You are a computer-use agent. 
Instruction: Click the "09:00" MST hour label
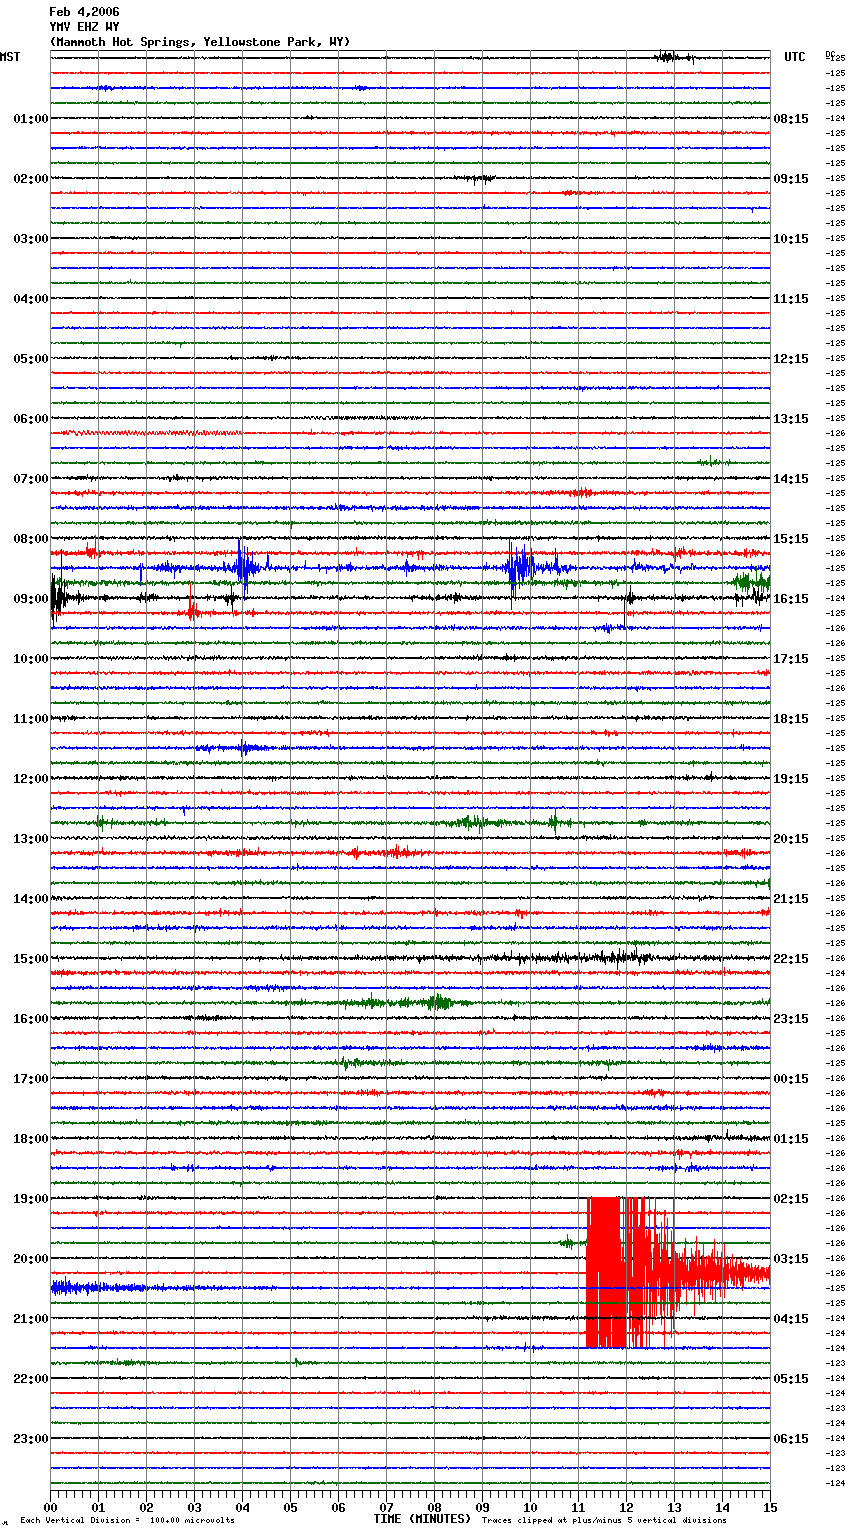pos(30,599)
